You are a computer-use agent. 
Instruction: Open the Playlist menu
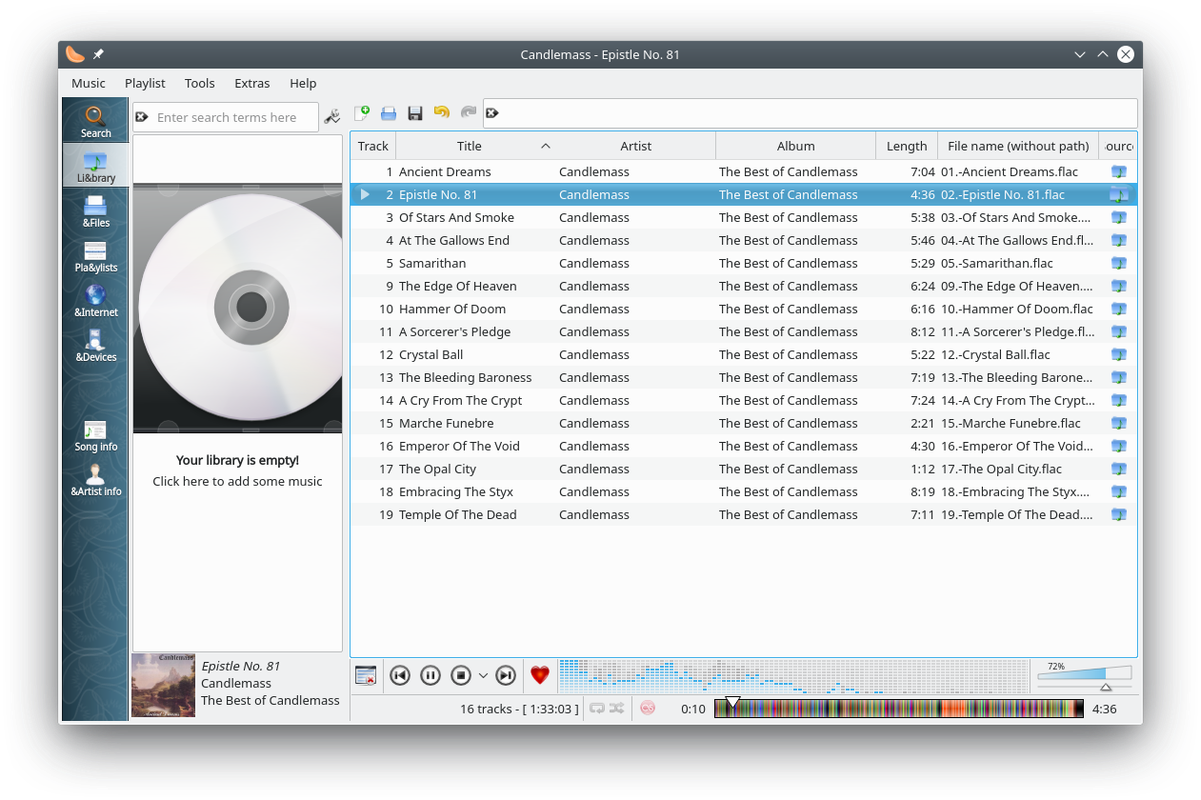pyautogui.click(x=145, y=83)
